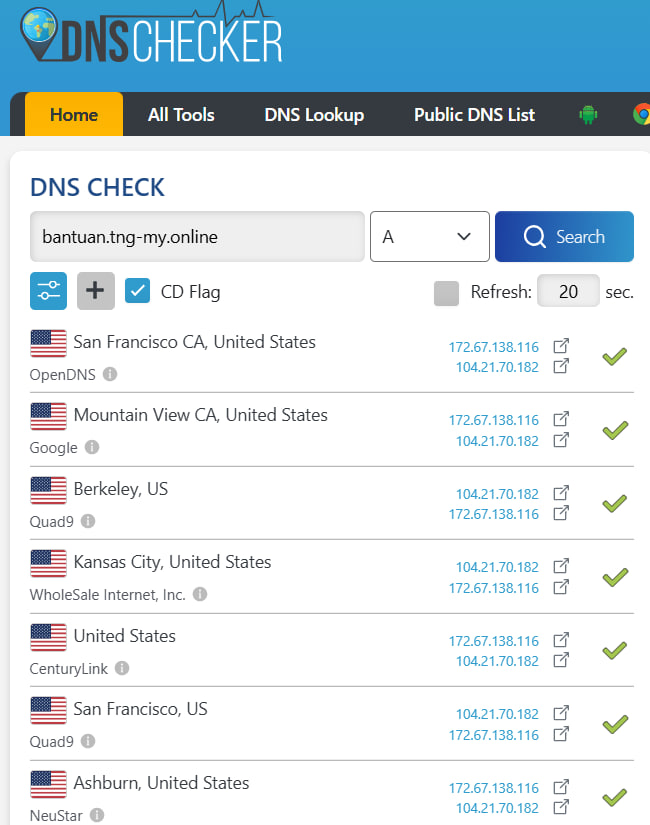650x825 pixels.
Task: Open OpenDNS 104.21.70.182 external link icon
Action: pos(561,366)
